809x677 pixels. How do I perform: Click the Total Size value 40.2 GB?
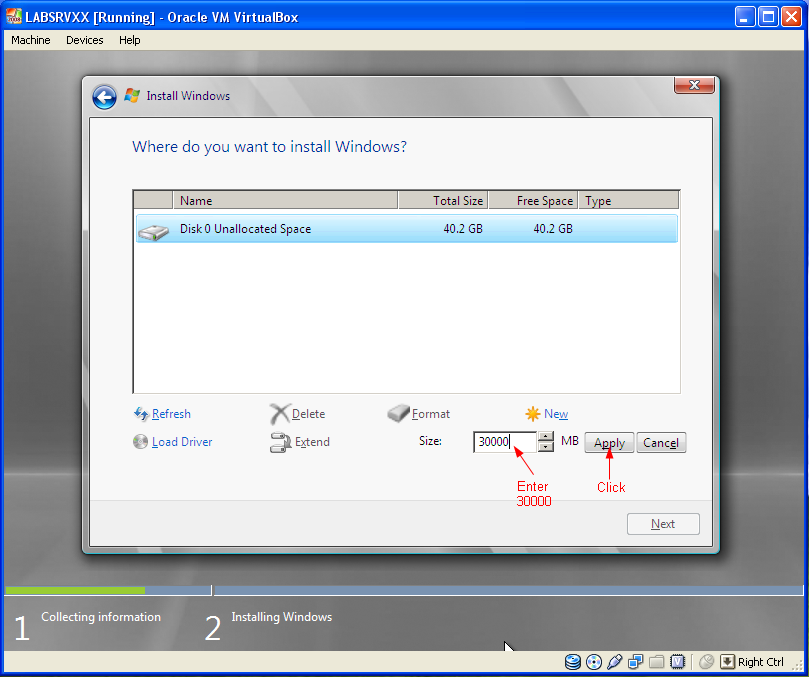(x=463, y=229)
